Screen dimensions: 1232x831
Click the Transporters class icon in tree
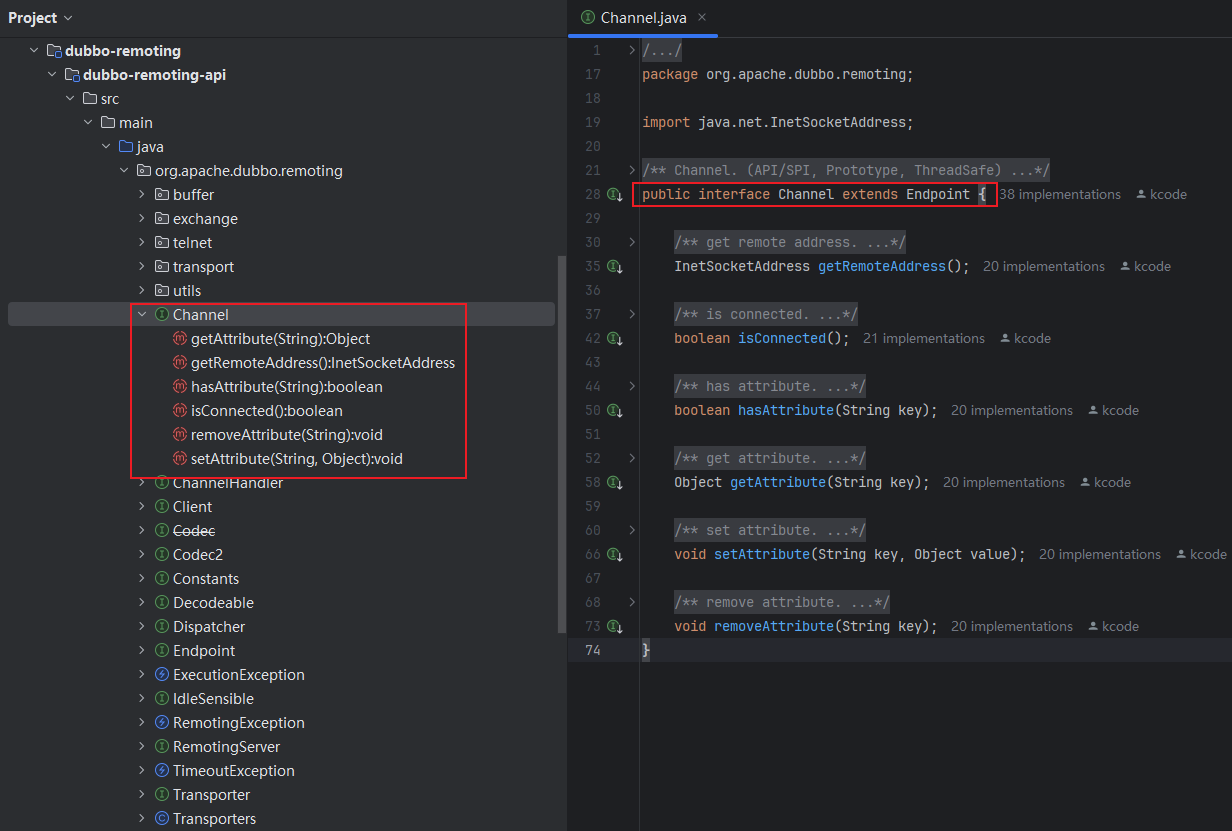click(162, 819)
